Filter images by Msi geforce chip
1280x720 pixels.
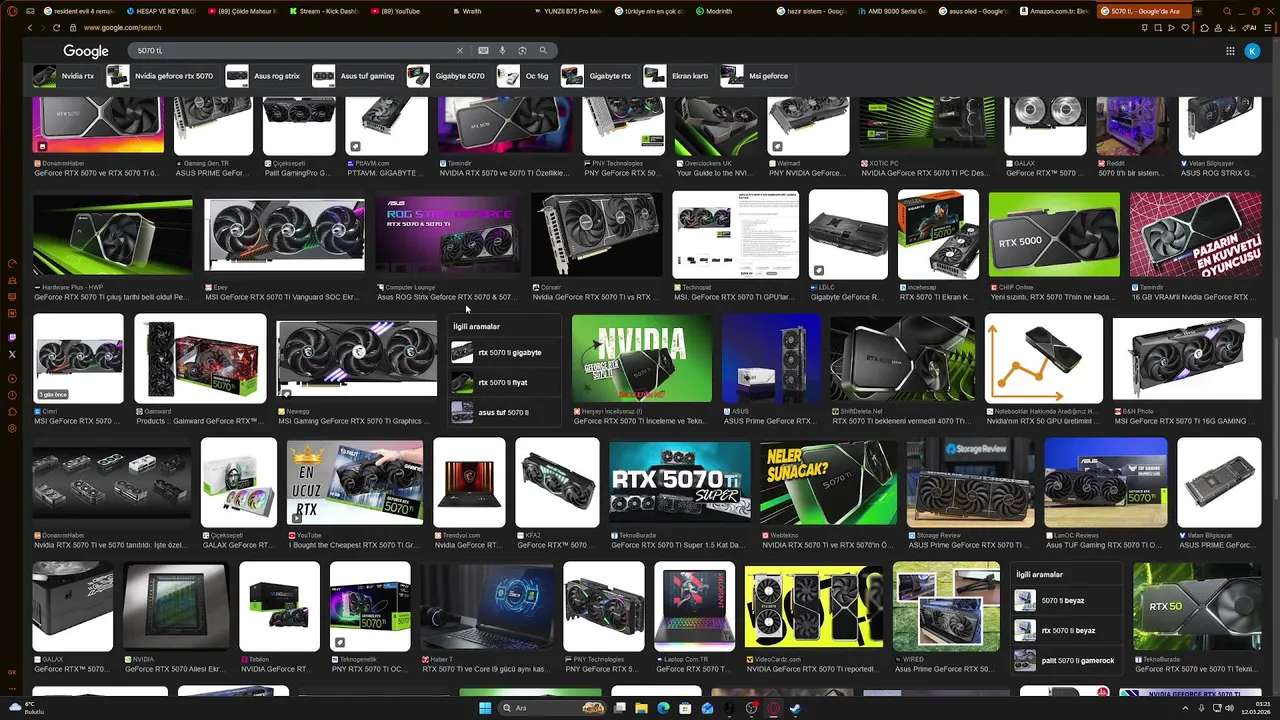click(x=757, y=76)
